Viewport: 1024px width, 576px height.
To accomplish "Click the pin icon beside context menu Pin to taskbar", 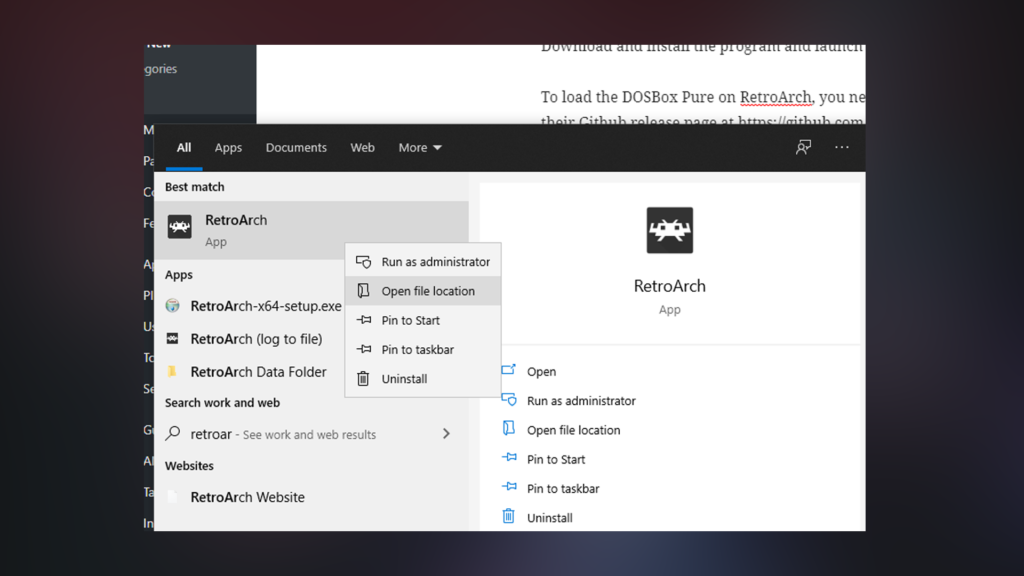I will pyautogui.click(x=364, y=349).
